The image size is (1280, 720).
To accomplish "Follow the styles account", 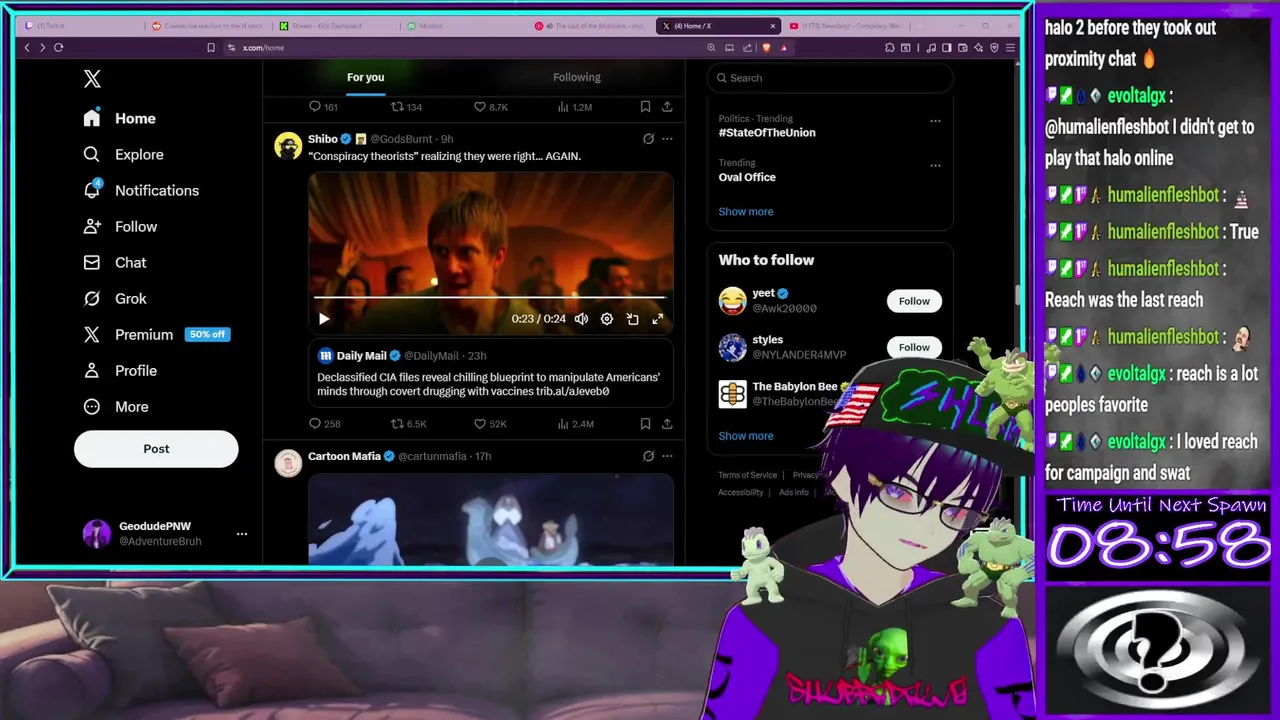I will pos(914,347).
